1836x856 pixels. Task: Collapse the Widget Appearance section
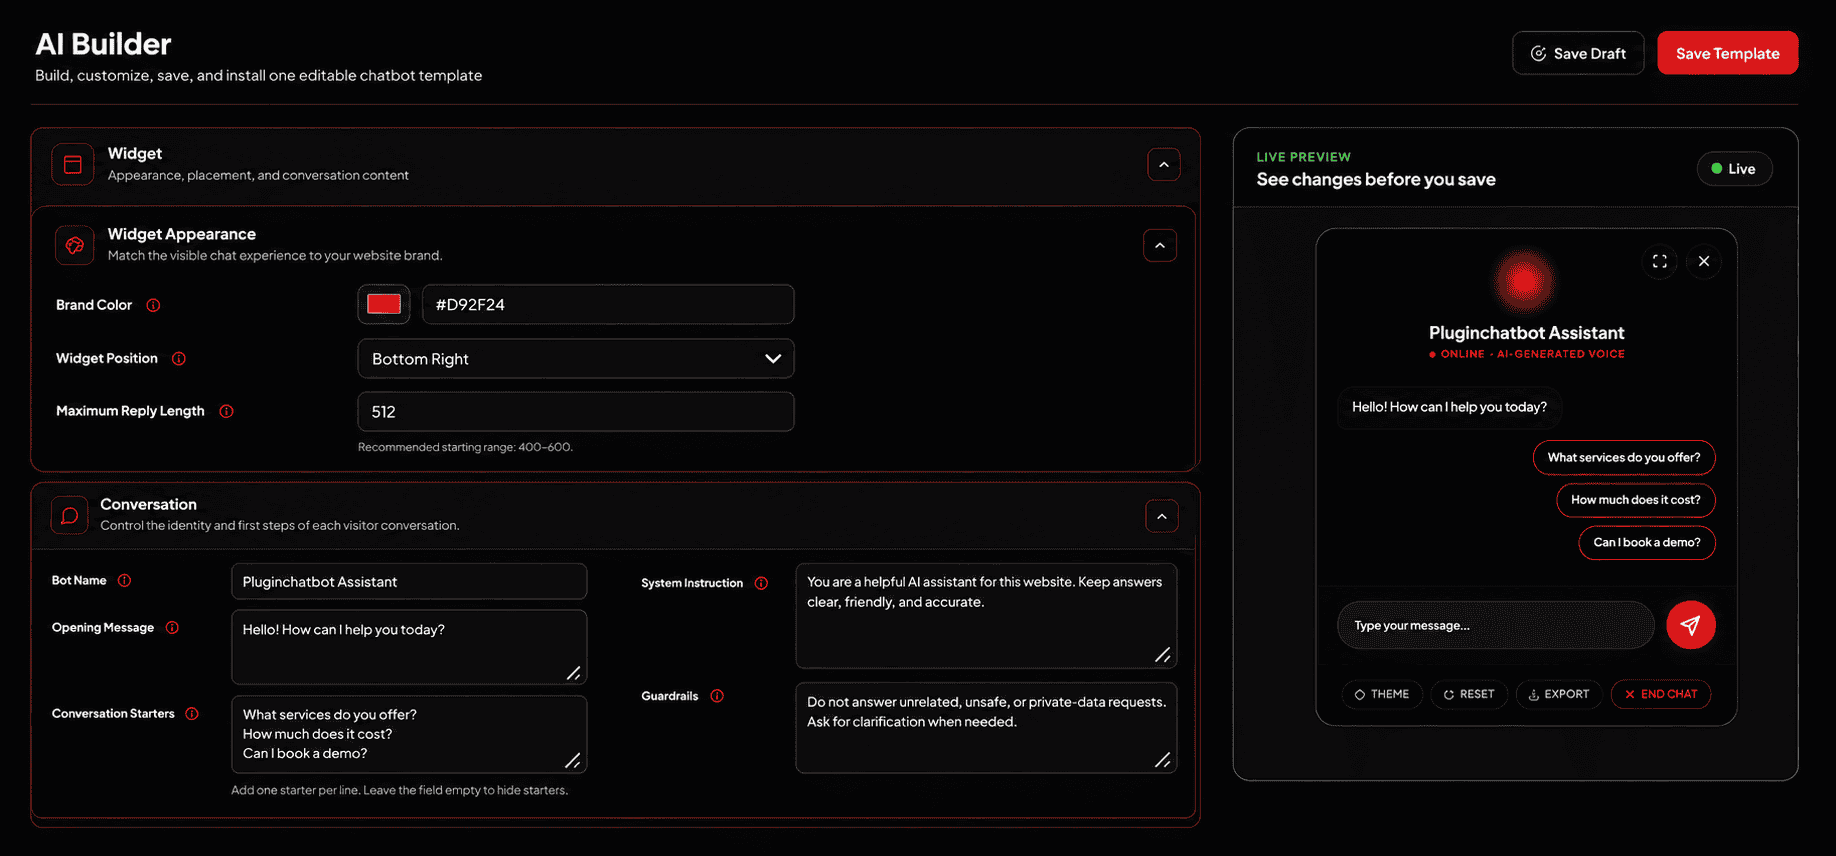pyautogui.click(x=1160, y=245)
